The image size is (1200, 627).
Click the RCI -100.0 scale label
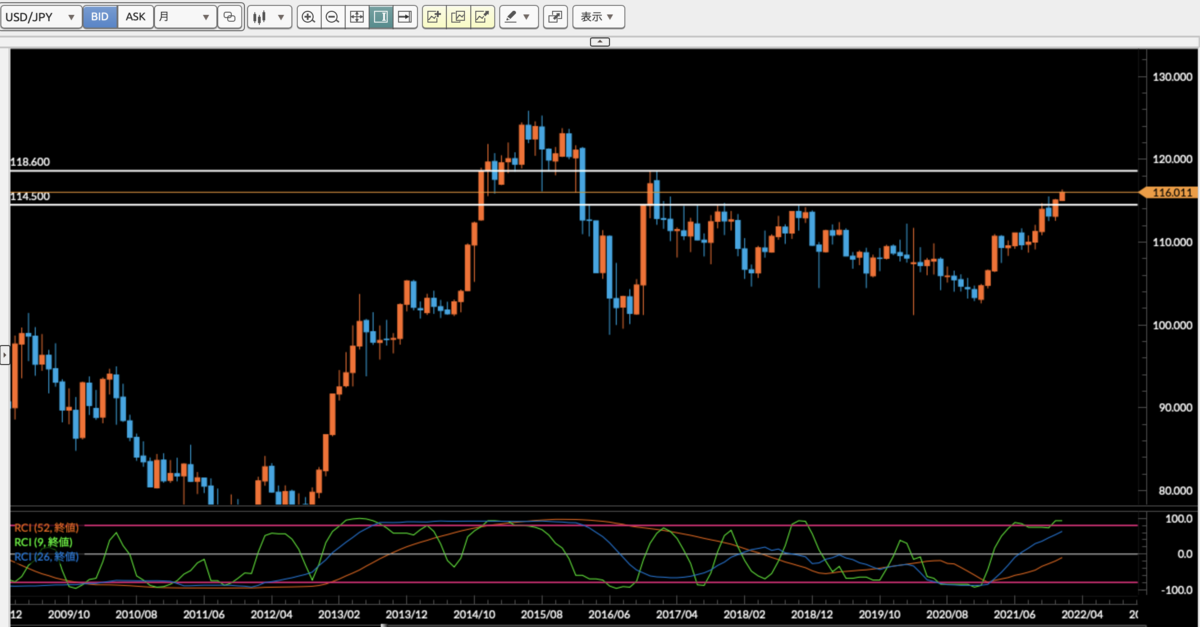point(1176,589)
